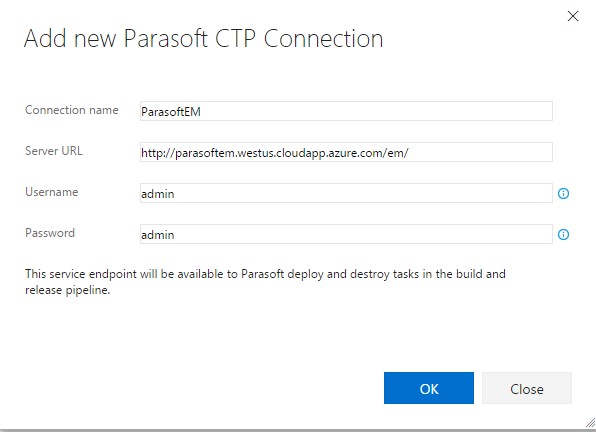The height and width of the screenshot is (432, 596).
Task: Dismiss dialog with the X icon
Action: (x=573, y=16)
